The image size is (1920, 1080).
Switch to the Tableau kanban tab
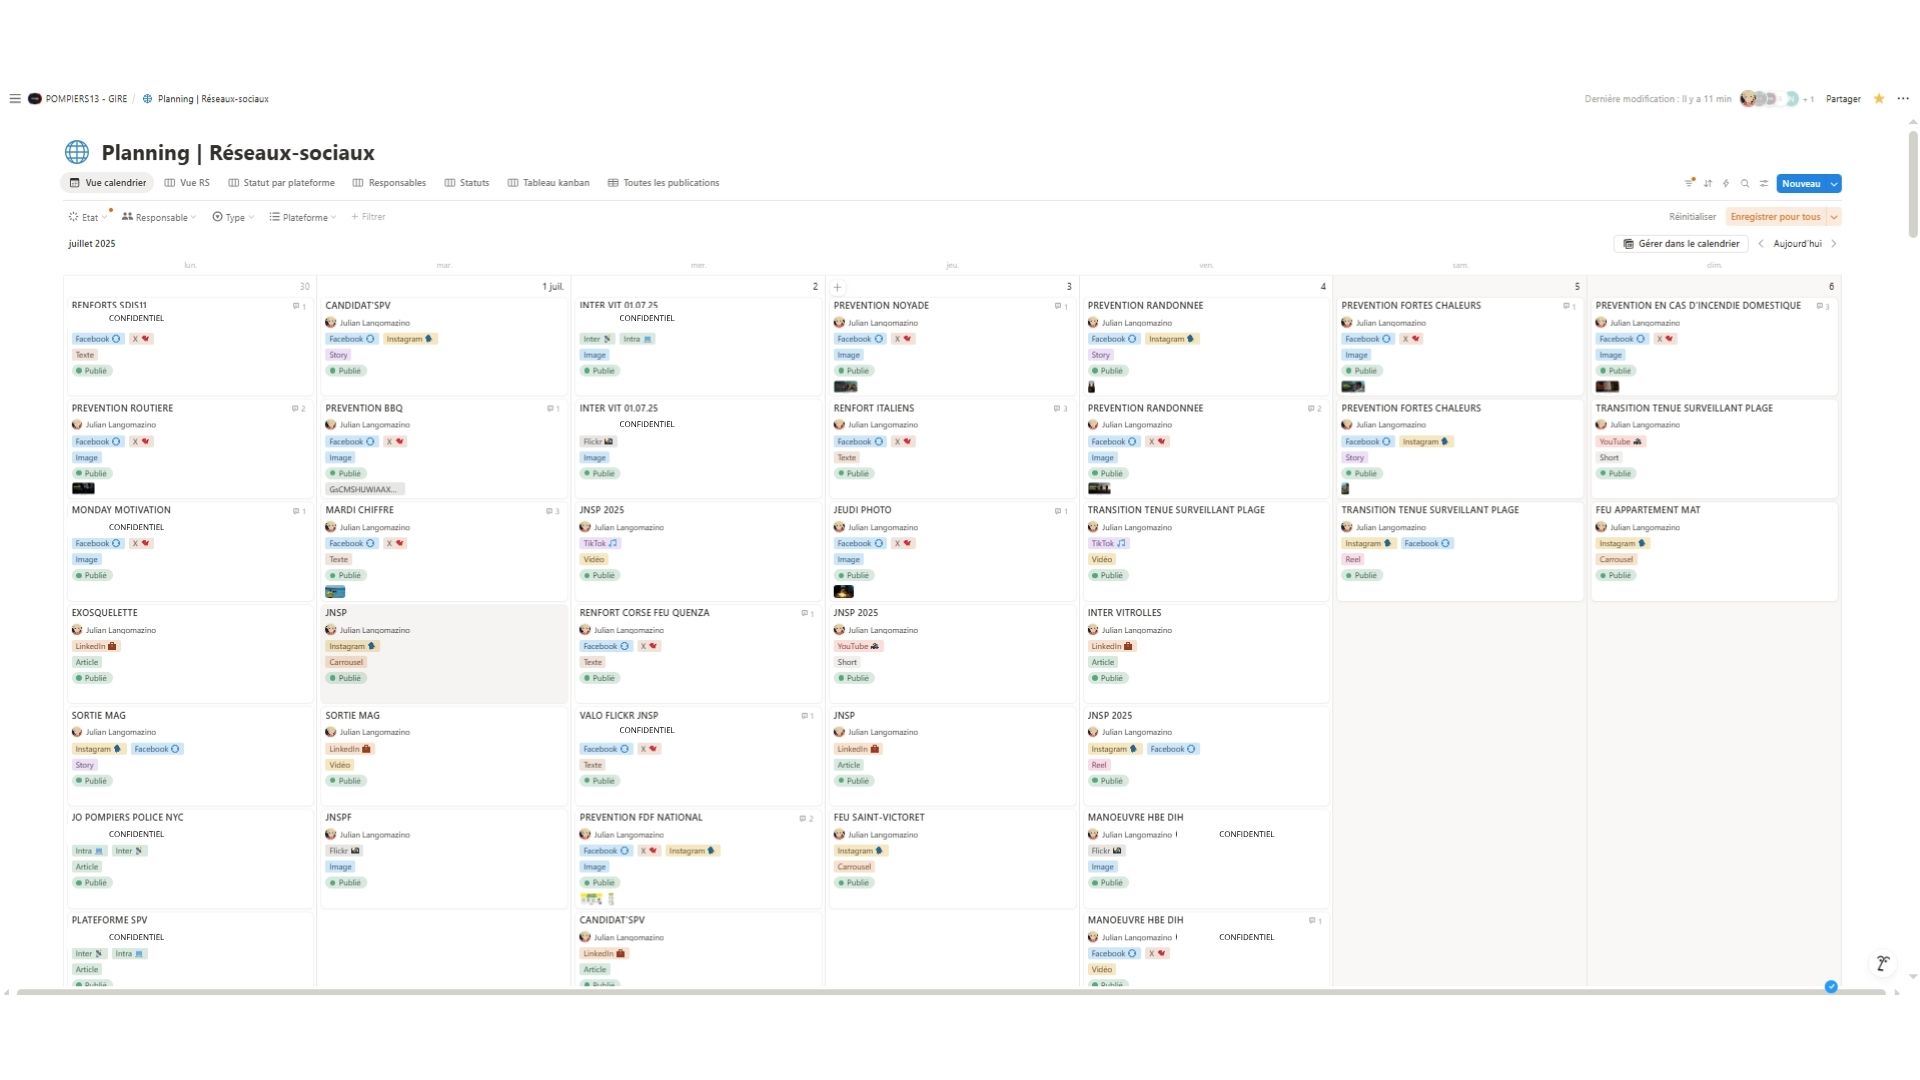(x=548, y=183)
